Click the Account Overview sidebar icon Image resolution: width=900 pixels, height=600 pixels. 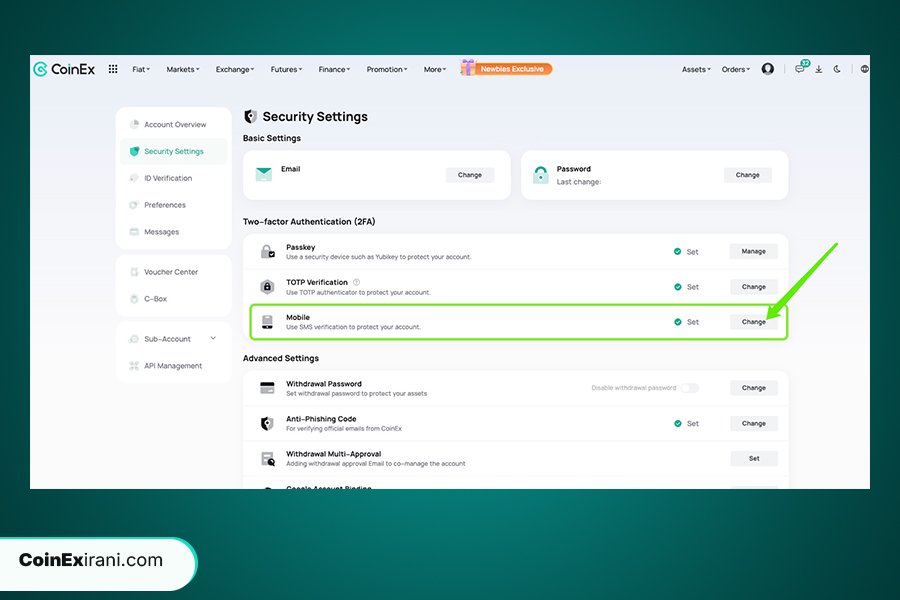coord(134,124)
